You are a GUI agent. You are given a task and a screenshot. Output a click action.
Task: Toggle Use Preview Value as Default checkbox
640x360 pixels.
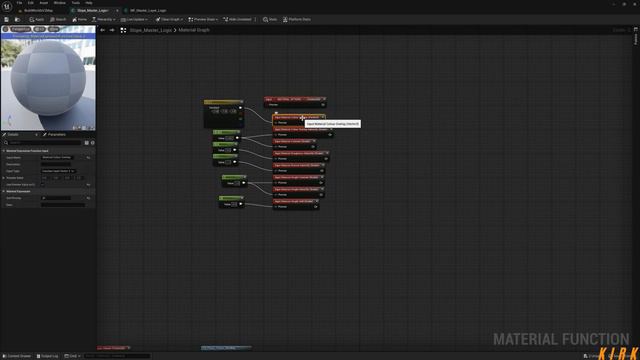click(43, 184)
